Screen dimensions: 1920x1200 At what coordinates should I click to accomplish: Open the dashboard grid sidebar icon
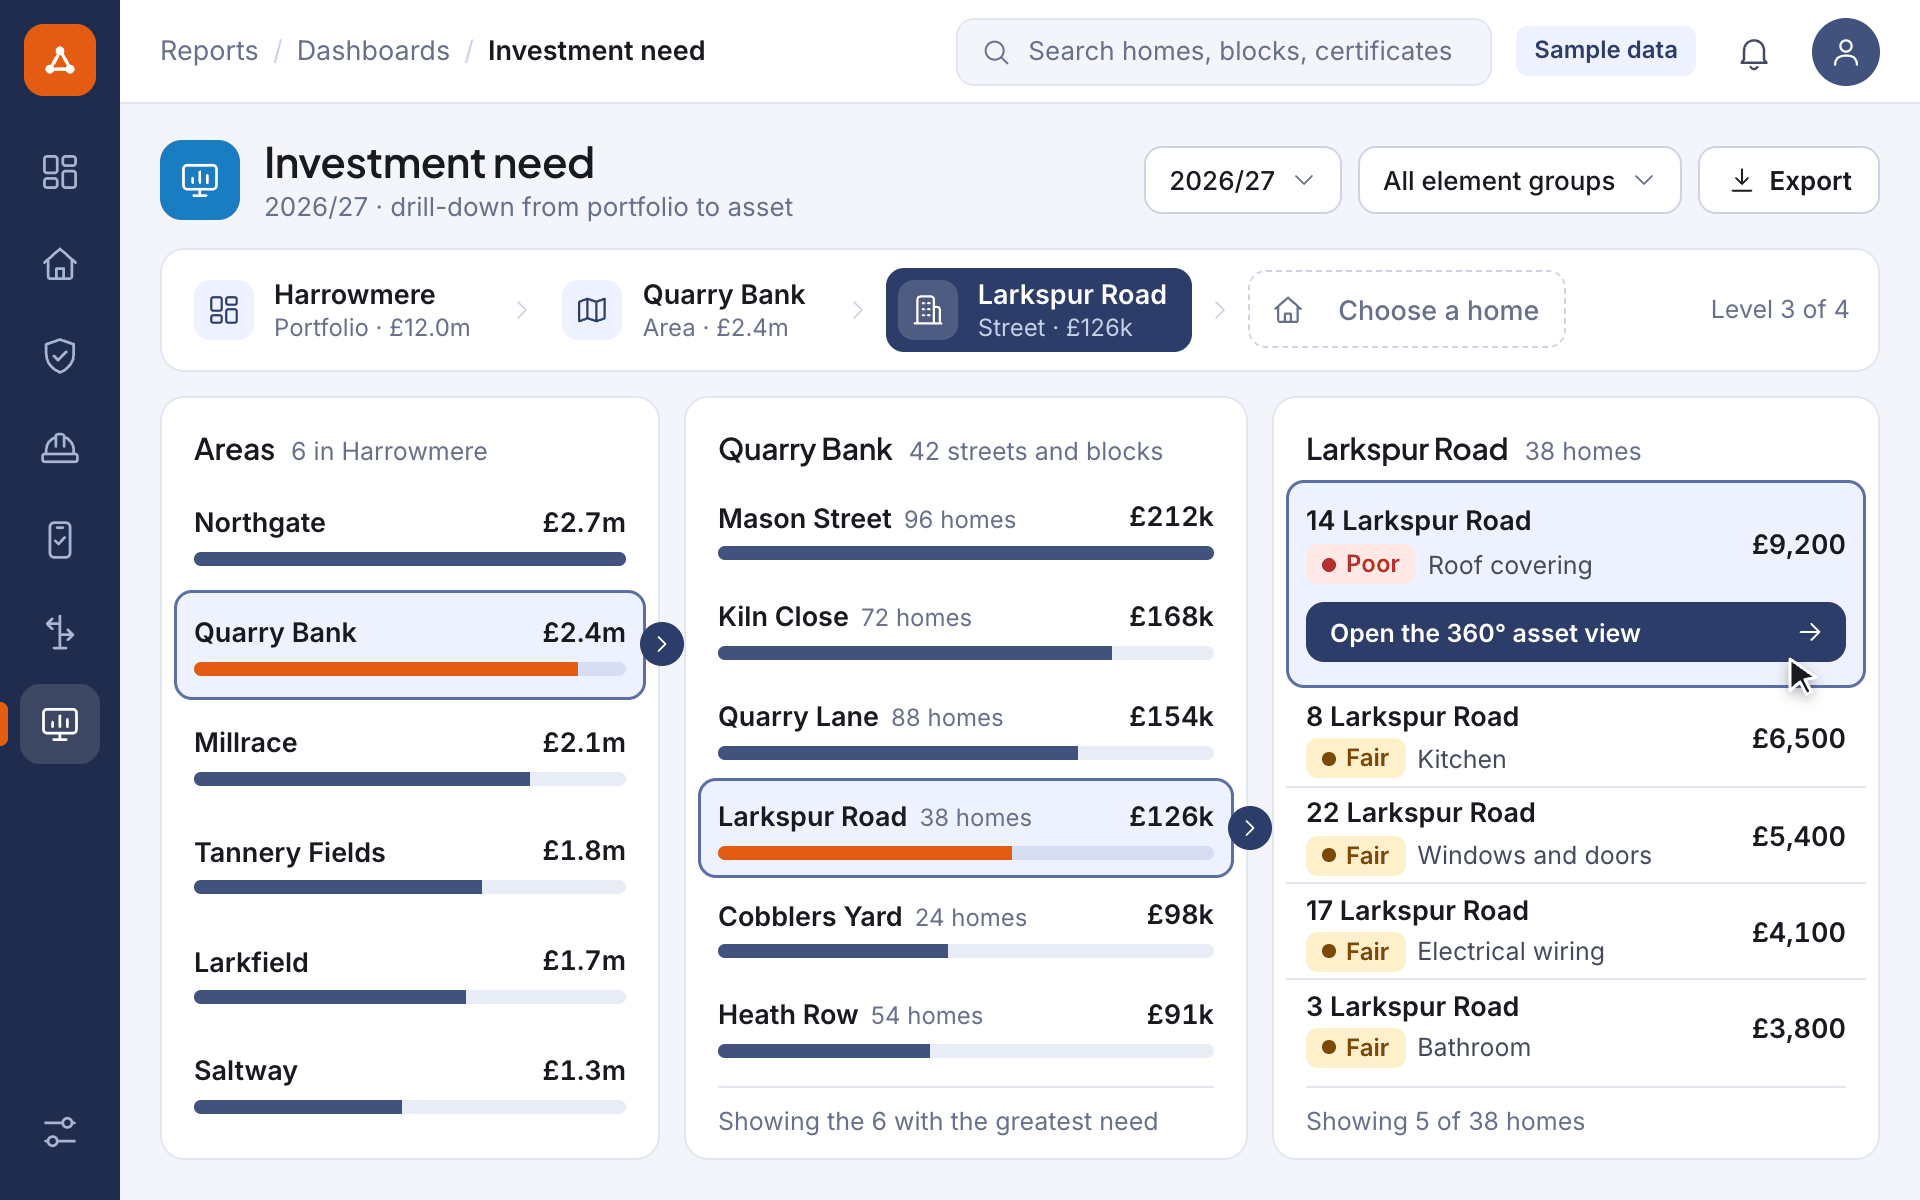pyautogui.click(x=60, y=172)
